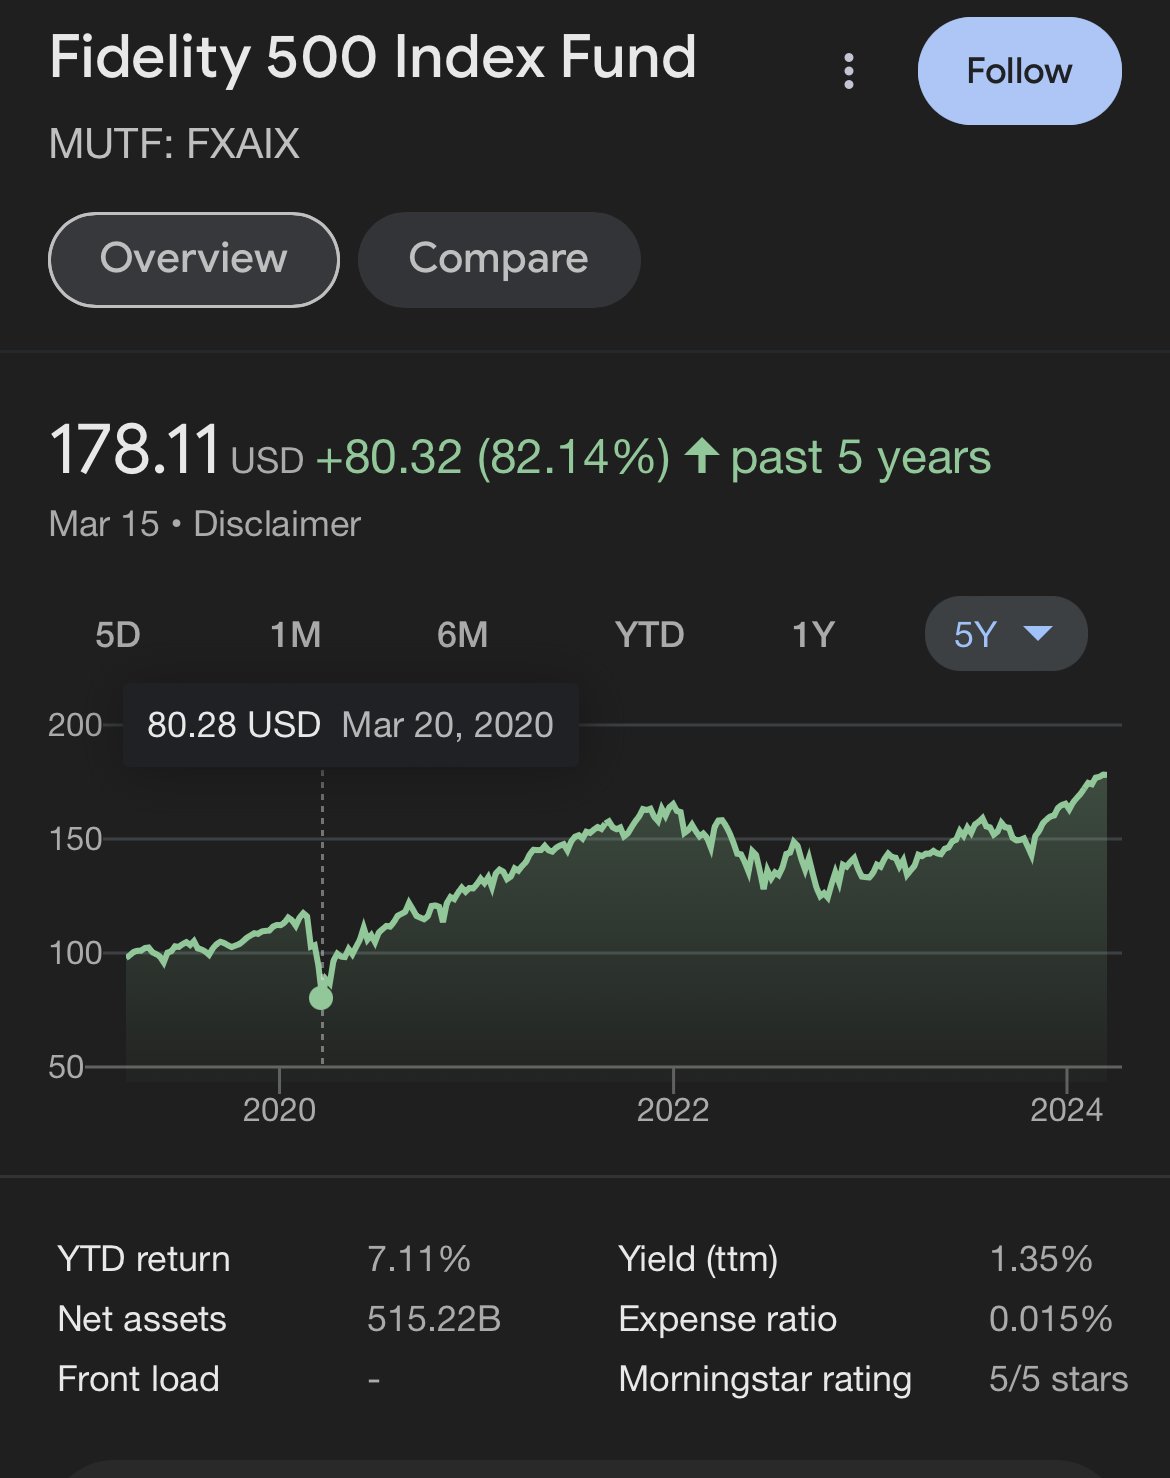Click the 178.11 USD price heading

[176, 451]
